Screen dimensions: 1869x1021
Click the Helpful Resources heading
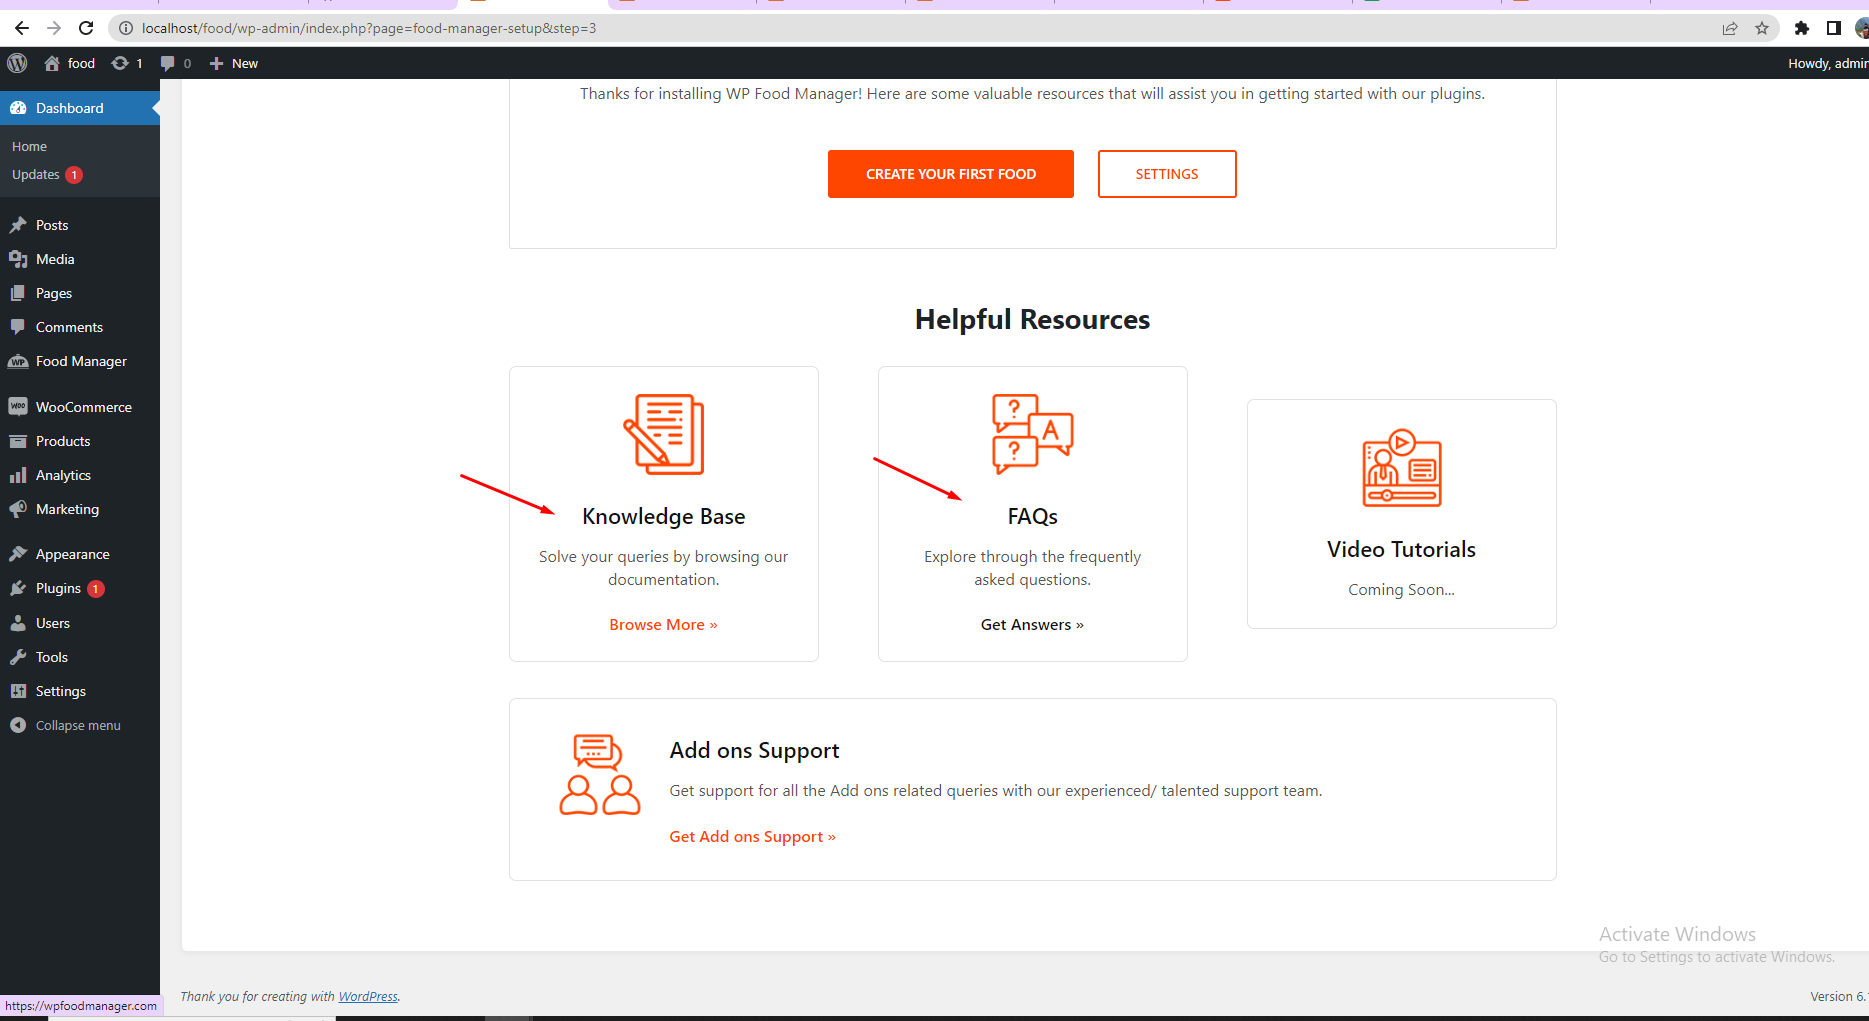coord(1032,319)
